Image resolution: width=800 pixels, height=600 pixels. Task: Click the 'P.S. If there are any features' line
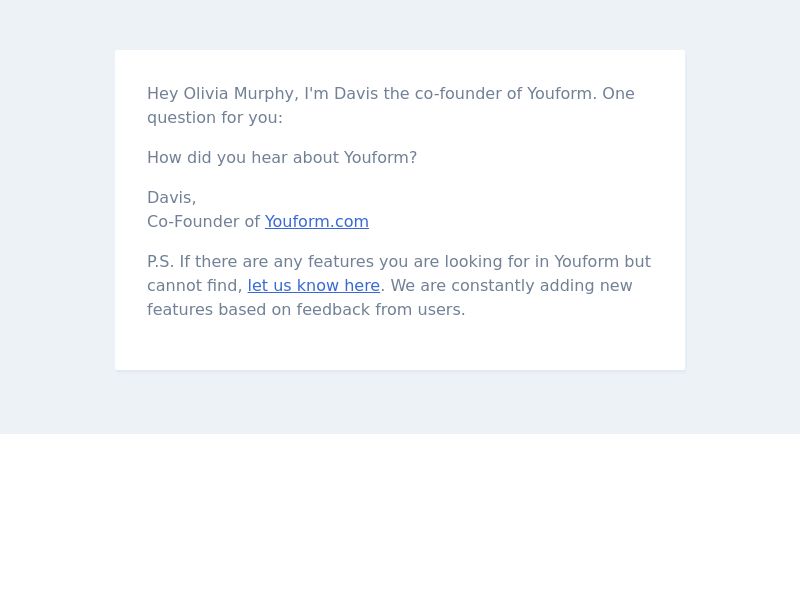(x=399, y=262)
